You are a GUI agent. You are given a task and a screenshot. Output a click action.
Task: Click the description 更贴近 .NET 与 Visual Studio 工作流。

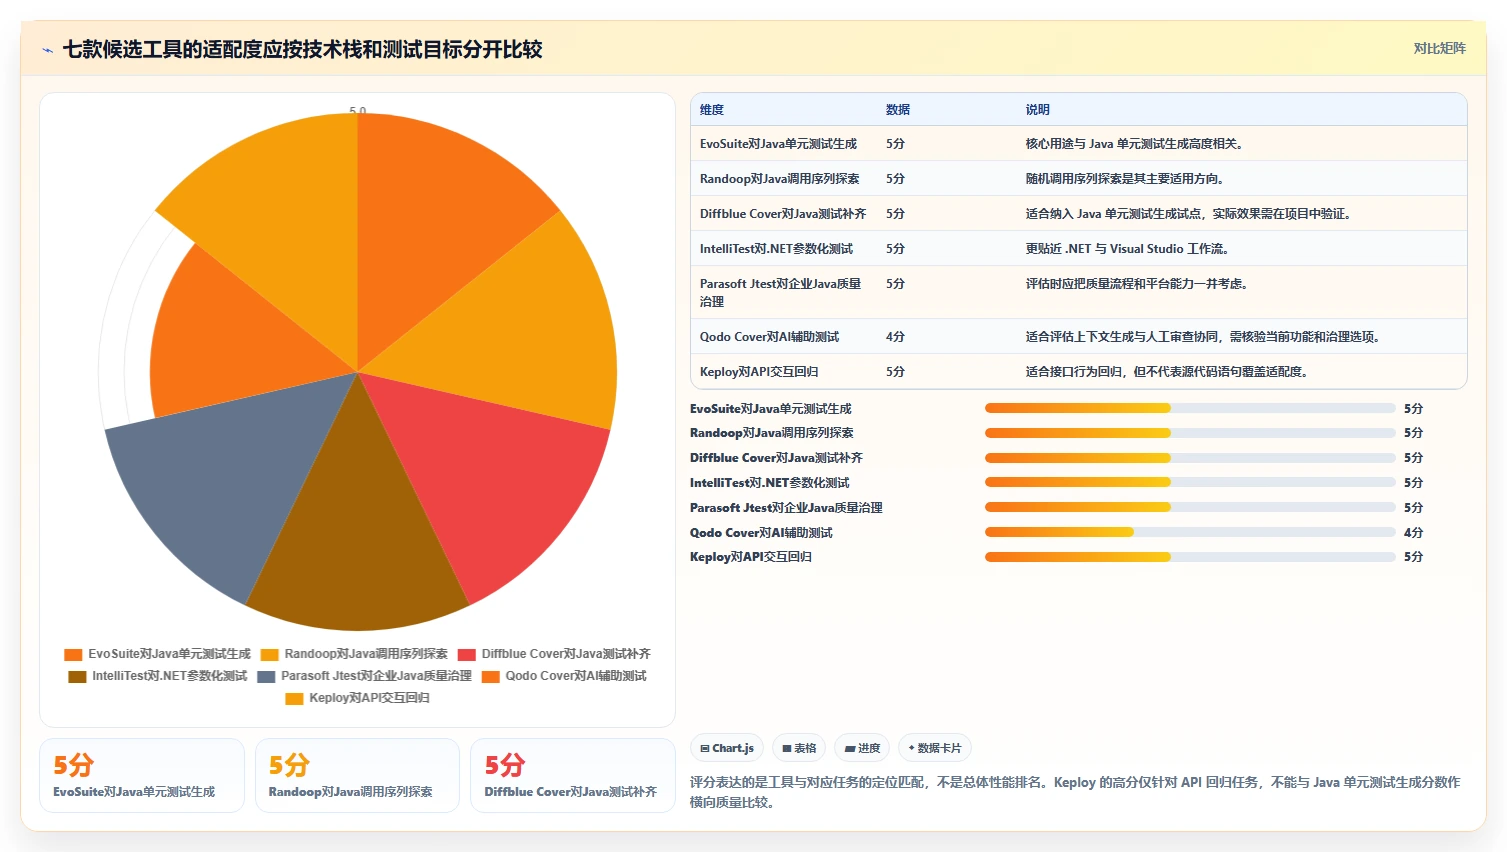coord(1128,249)
